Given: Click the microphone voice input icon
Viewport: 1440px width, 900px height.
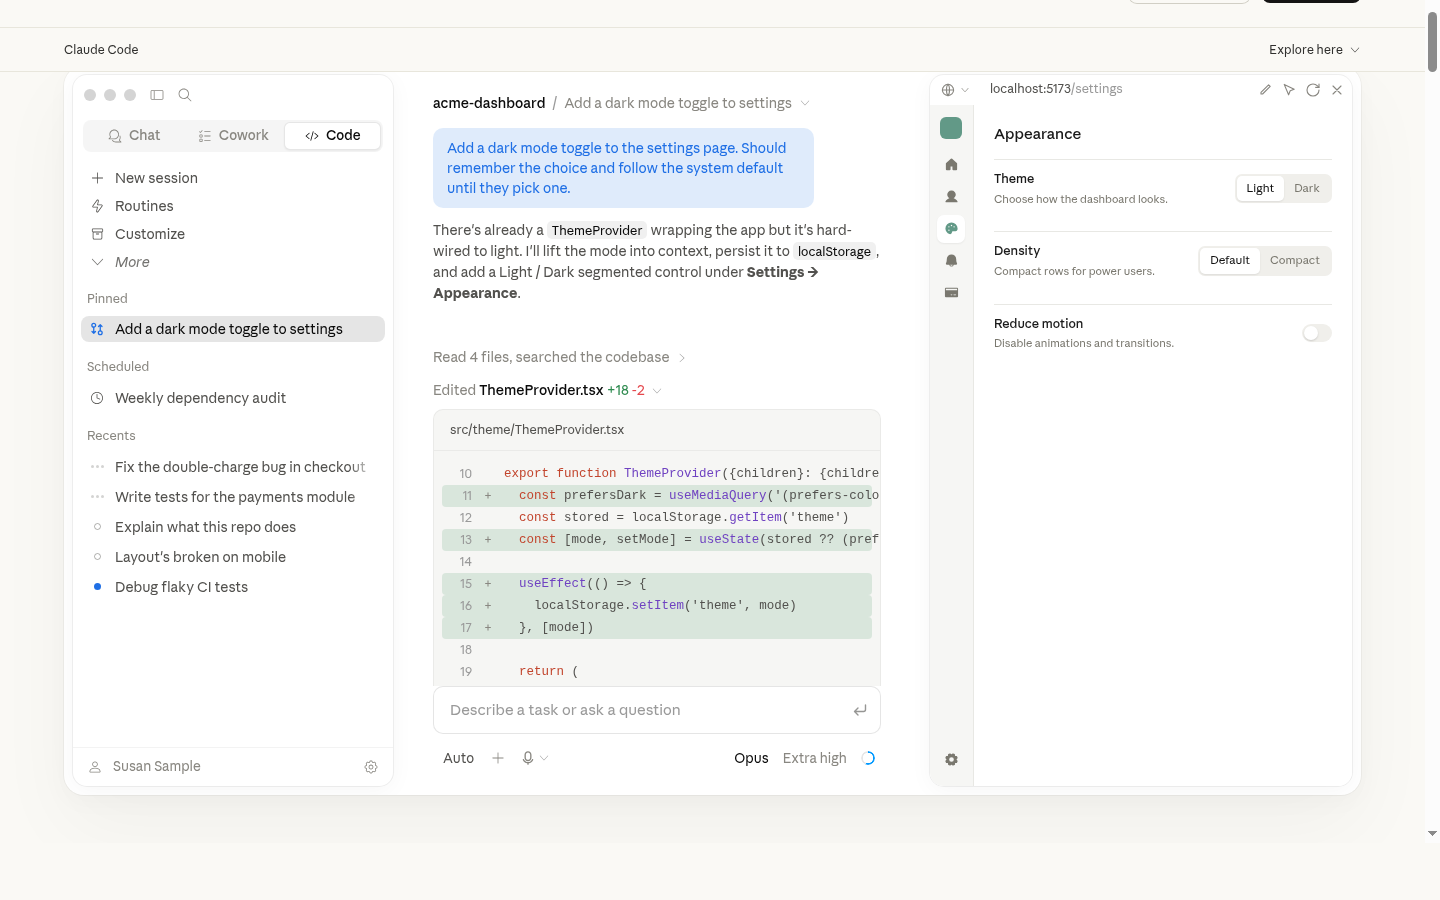Looking at the screenshot, I should (x=528, y=758).
